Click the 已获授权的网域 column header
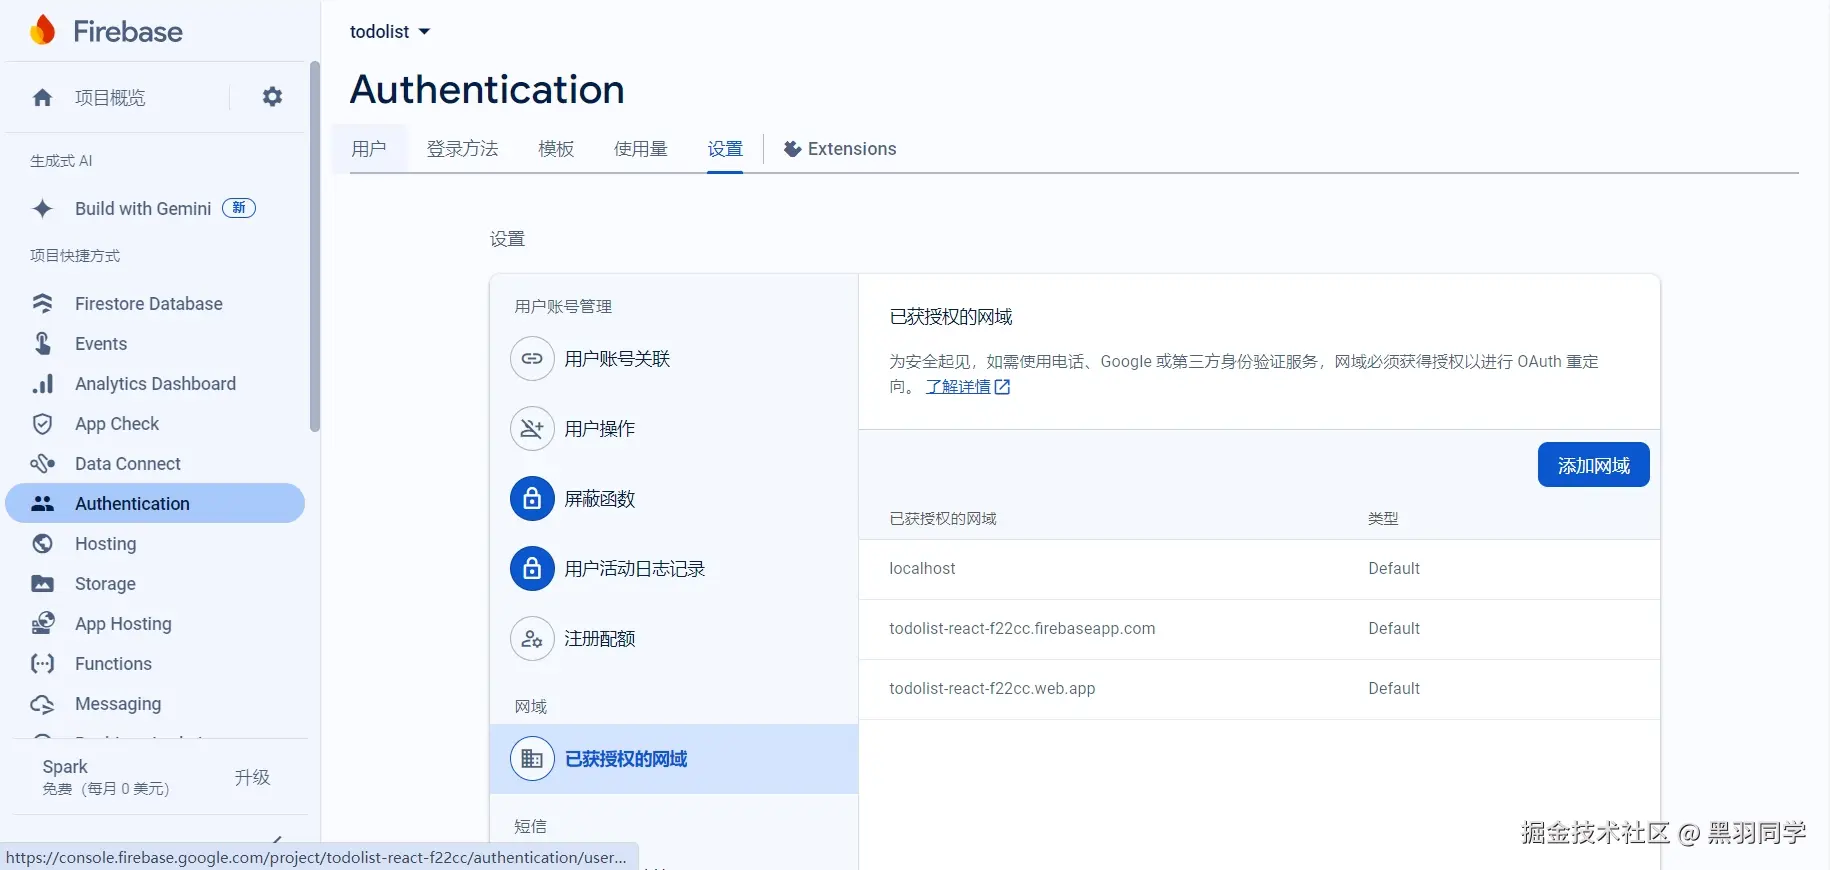 (x=942, y=518)
